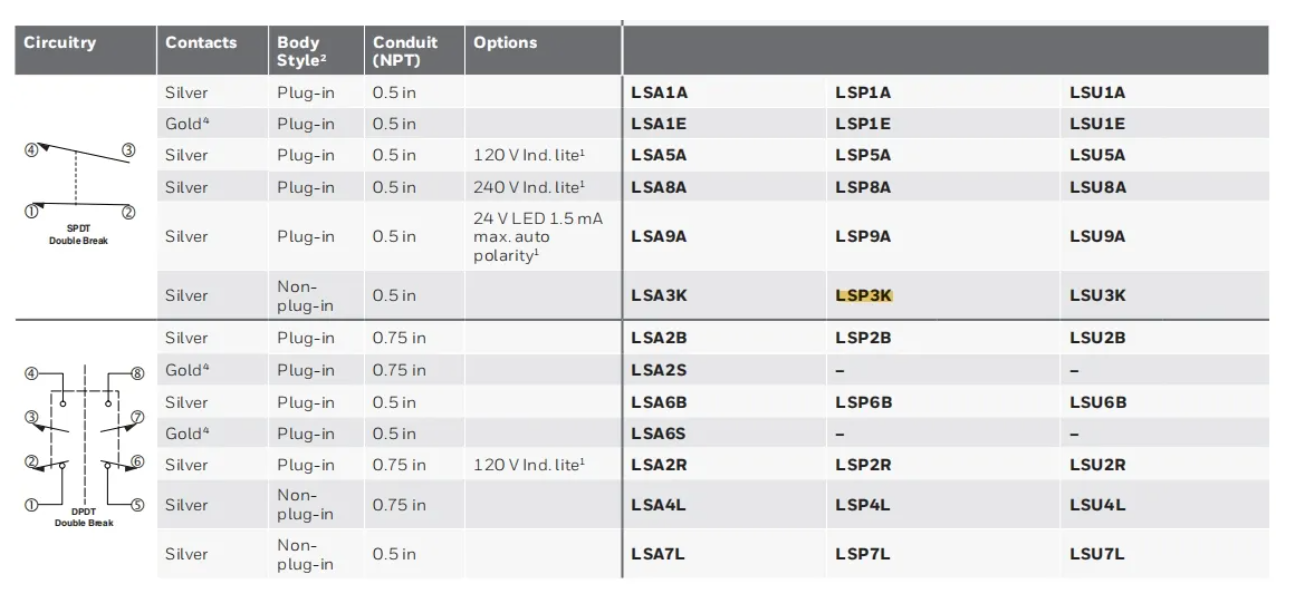Click the DPDT Double Break circuit diagram
Screen dimensions: 1290x589
(84, 439)
